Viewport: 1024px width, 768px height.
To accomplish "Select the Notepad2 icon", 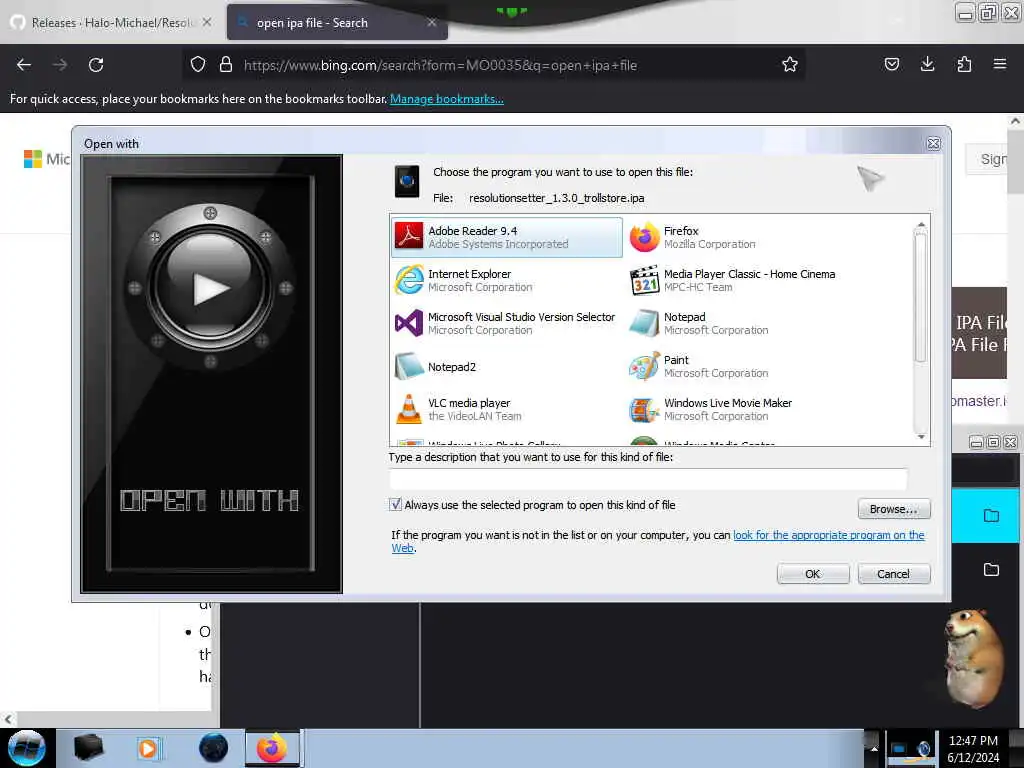I will [409, 366].
